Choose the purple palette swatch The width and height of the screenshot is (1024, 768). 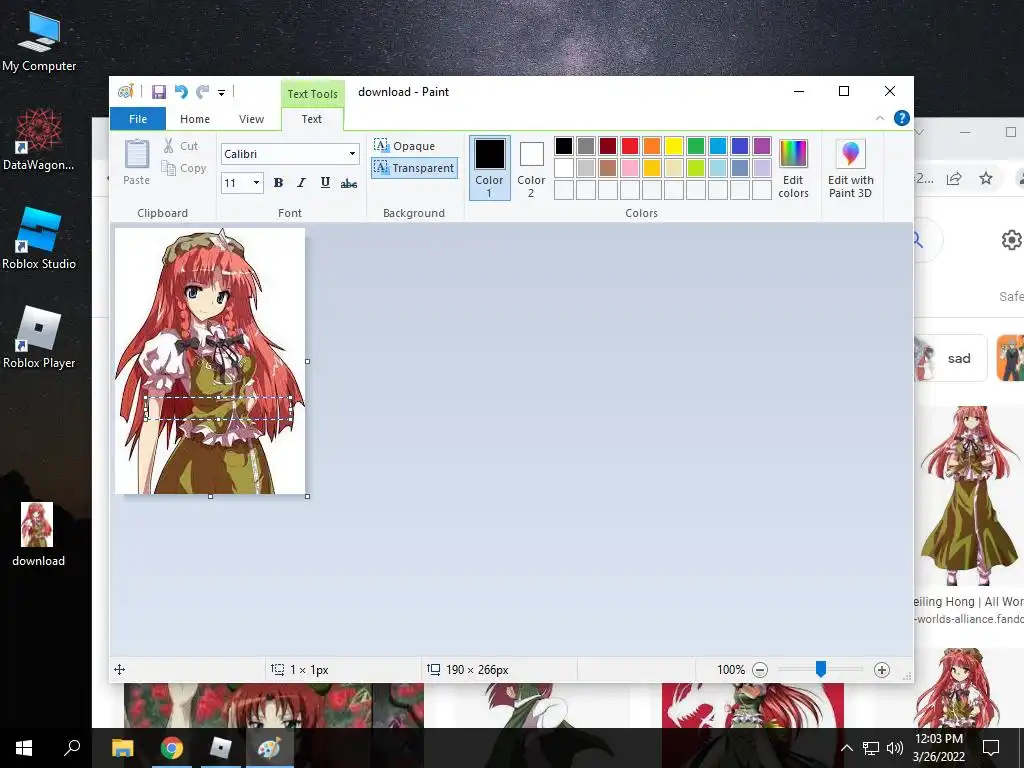[761, 146]
